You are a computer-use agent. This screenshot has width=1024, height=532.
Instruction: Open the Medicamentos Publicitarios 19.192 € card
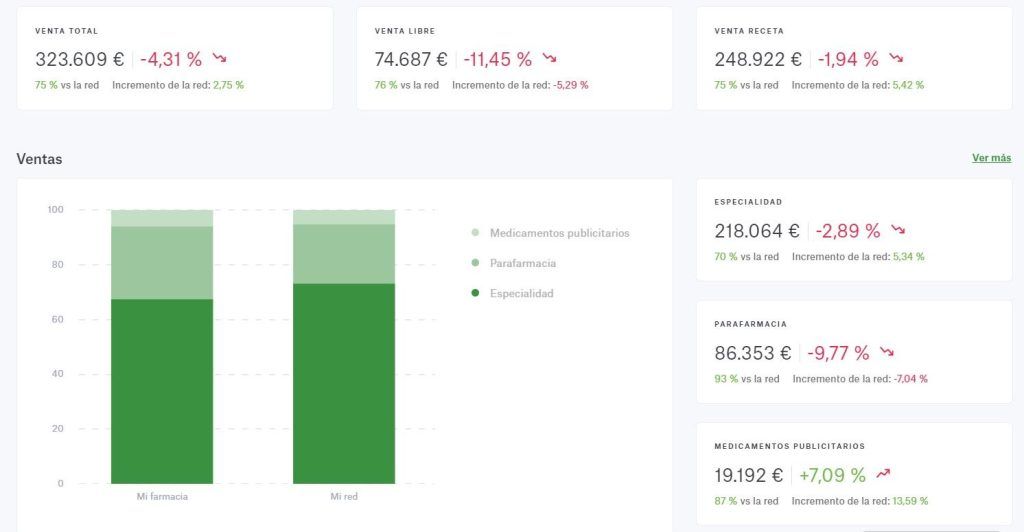[854, 475]
